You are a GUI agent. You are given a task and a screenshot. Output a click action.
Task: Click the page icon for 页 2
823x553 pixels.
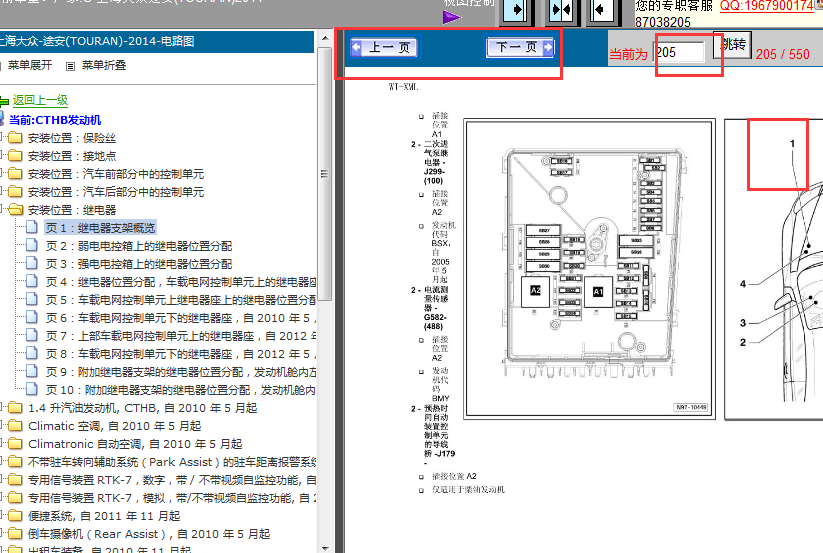tap(32, 245)
